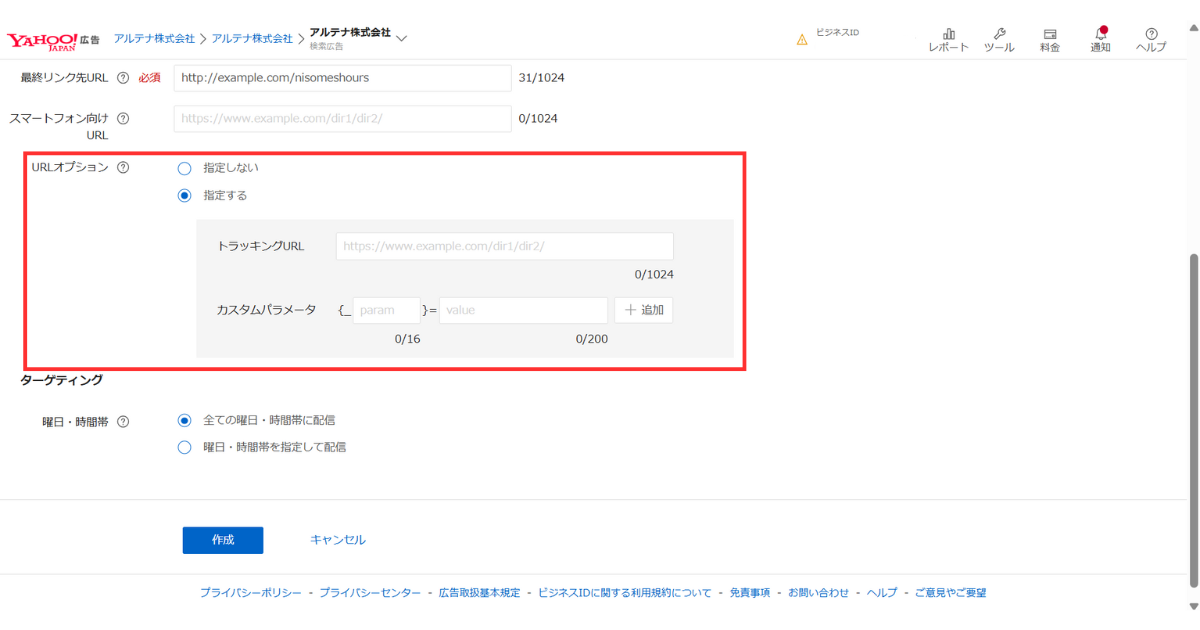Click help icon next to 曜日・時間帯
This screenshot has width=1200, height=630.
point(123,422)
